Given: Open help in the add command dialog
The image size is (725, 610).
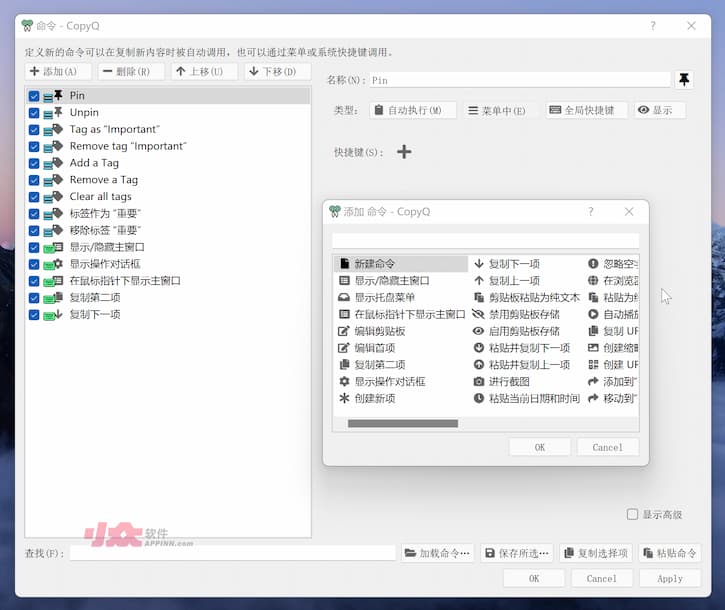Looking at the screenshot, I should tap(590, 212).
